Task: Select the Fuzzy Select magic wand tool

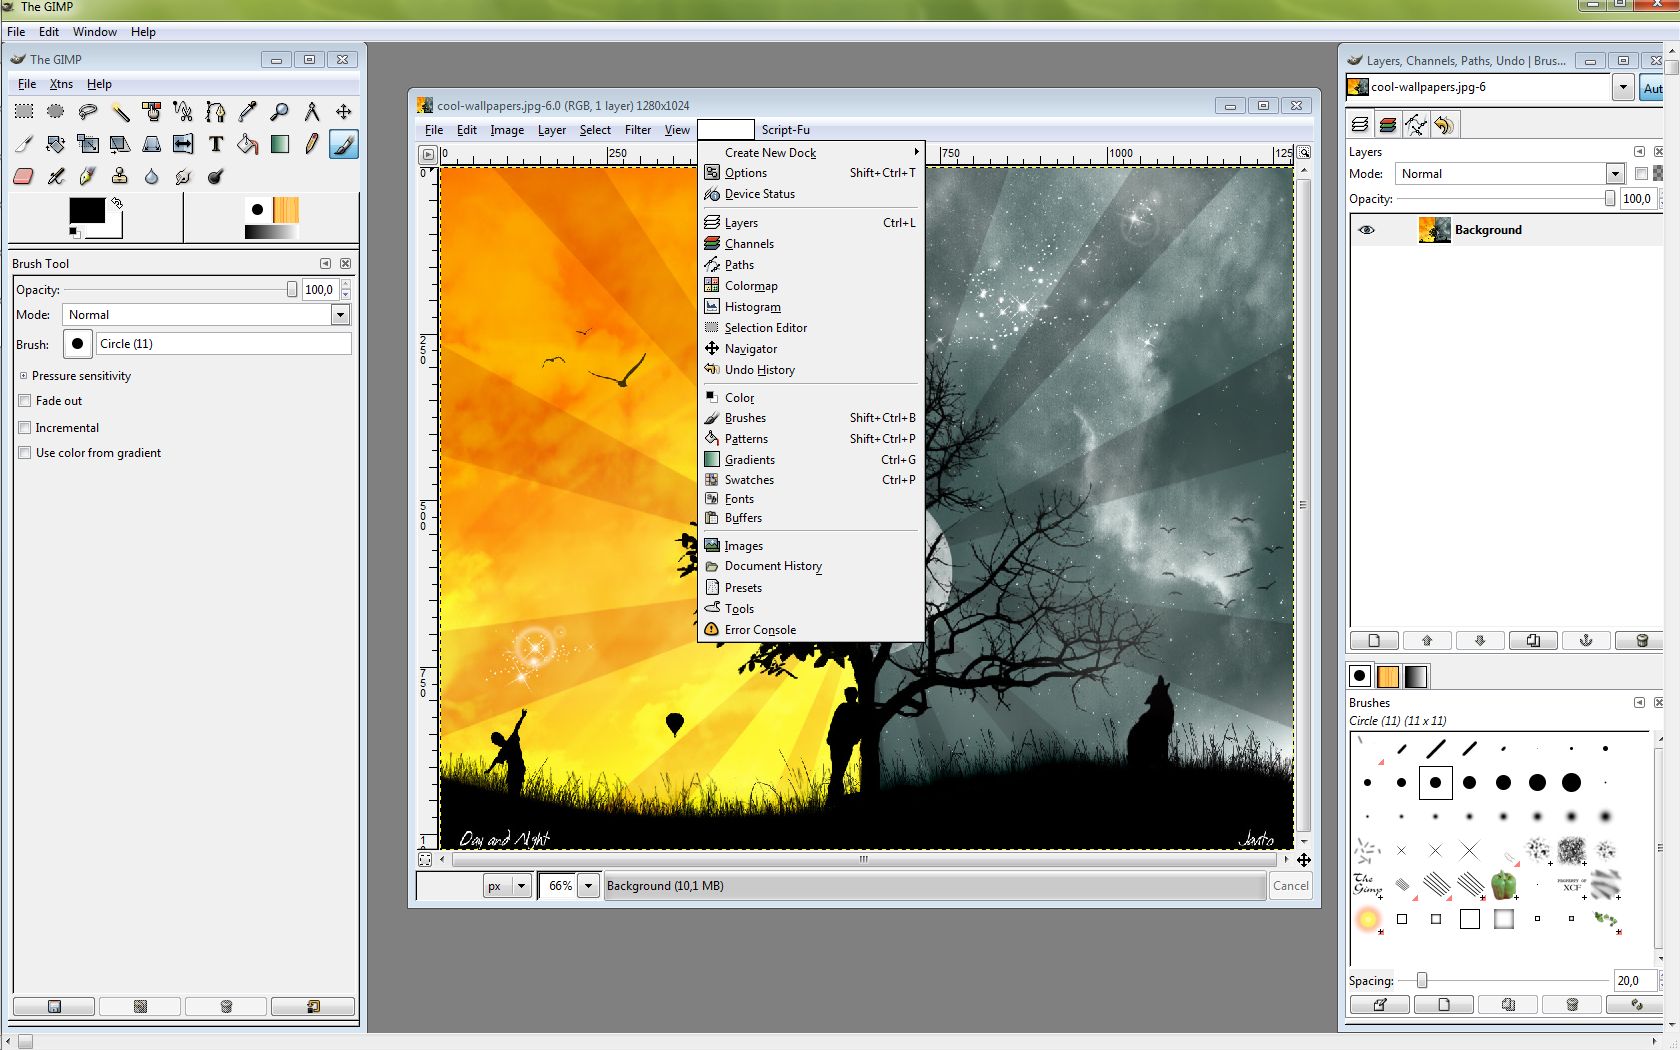Action: click(x=120, y=111)
